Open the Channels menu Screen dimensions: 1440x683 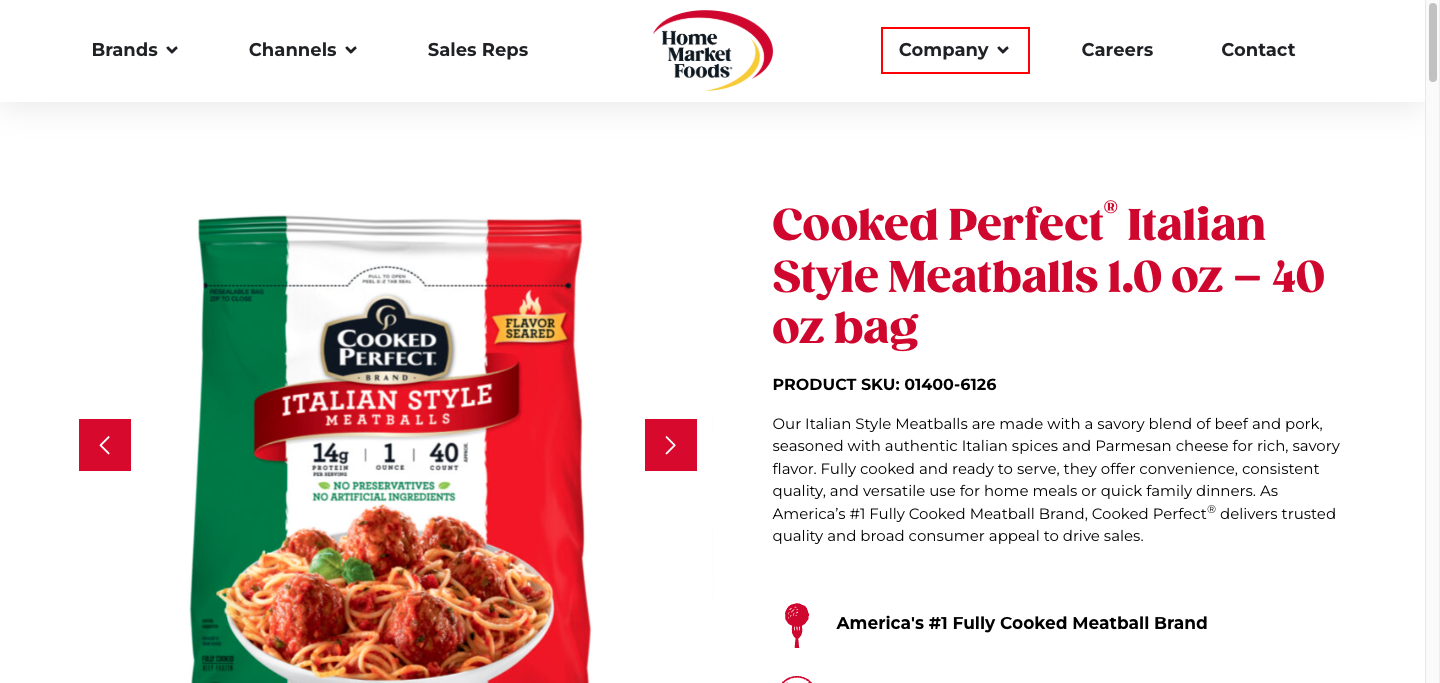tap(303, 50)
